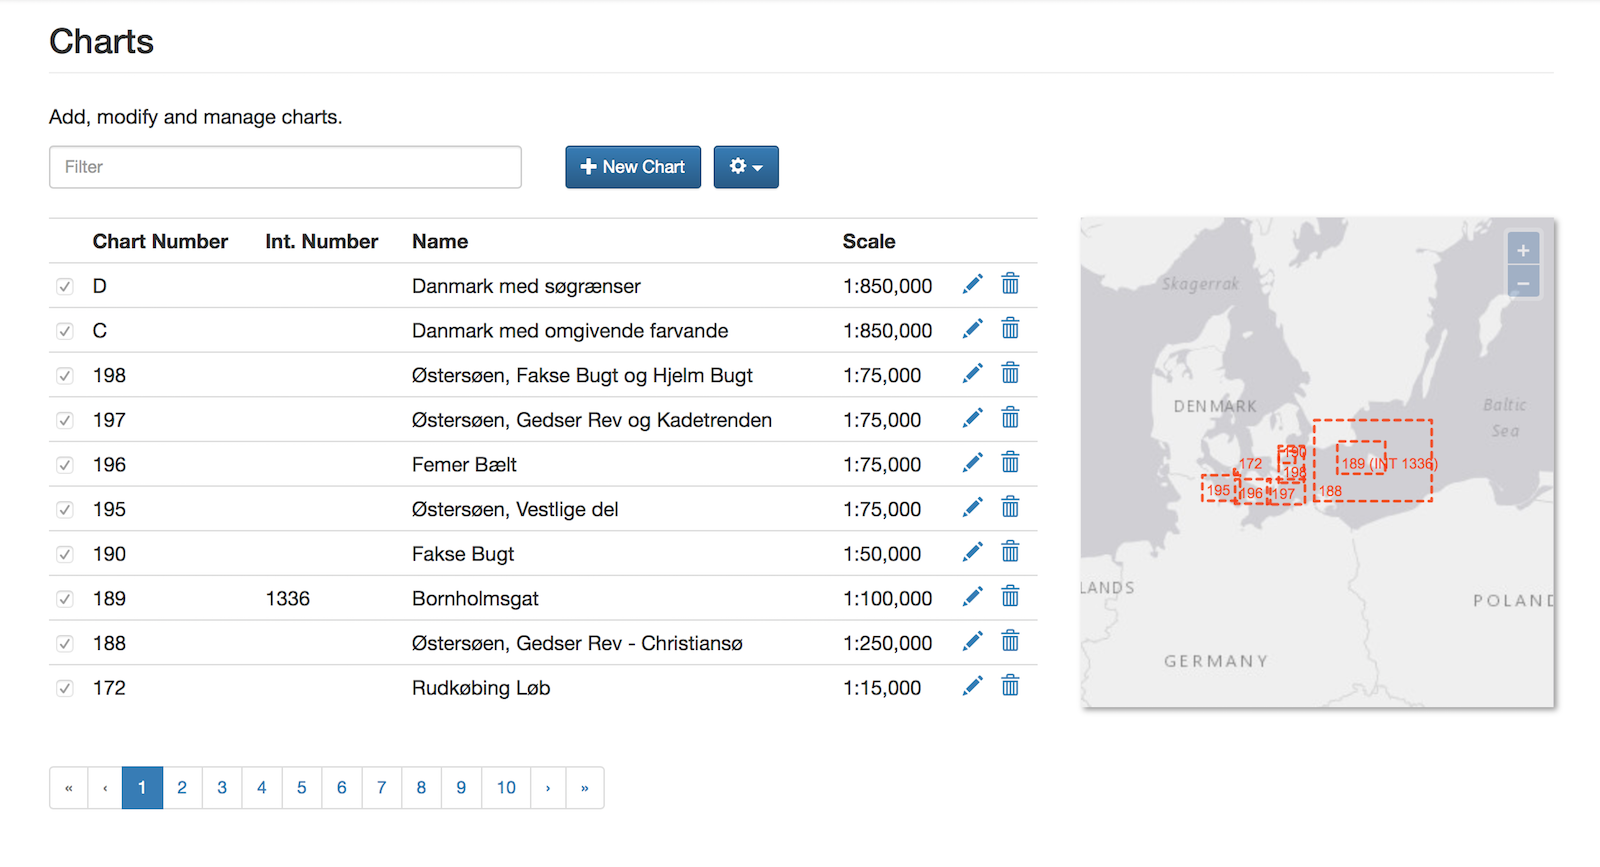The image size is (1600, 867).
Task: Go to page 7
Action: pos(382,788)
